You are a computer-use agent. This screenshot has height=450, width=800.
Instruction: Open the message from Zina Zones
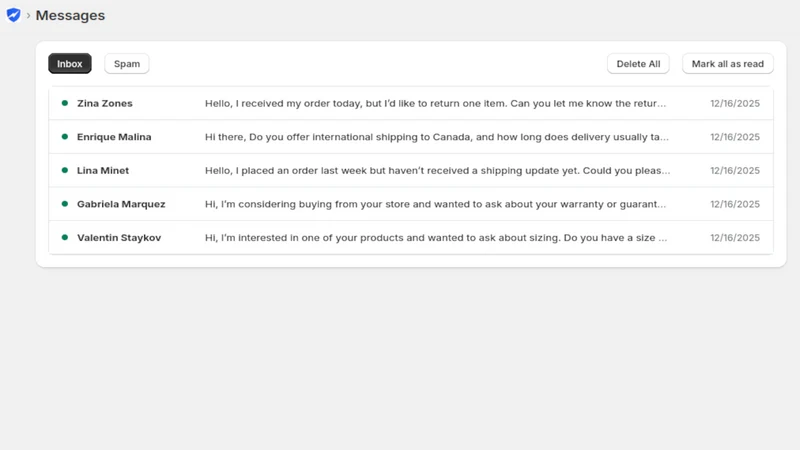[411, 103]
